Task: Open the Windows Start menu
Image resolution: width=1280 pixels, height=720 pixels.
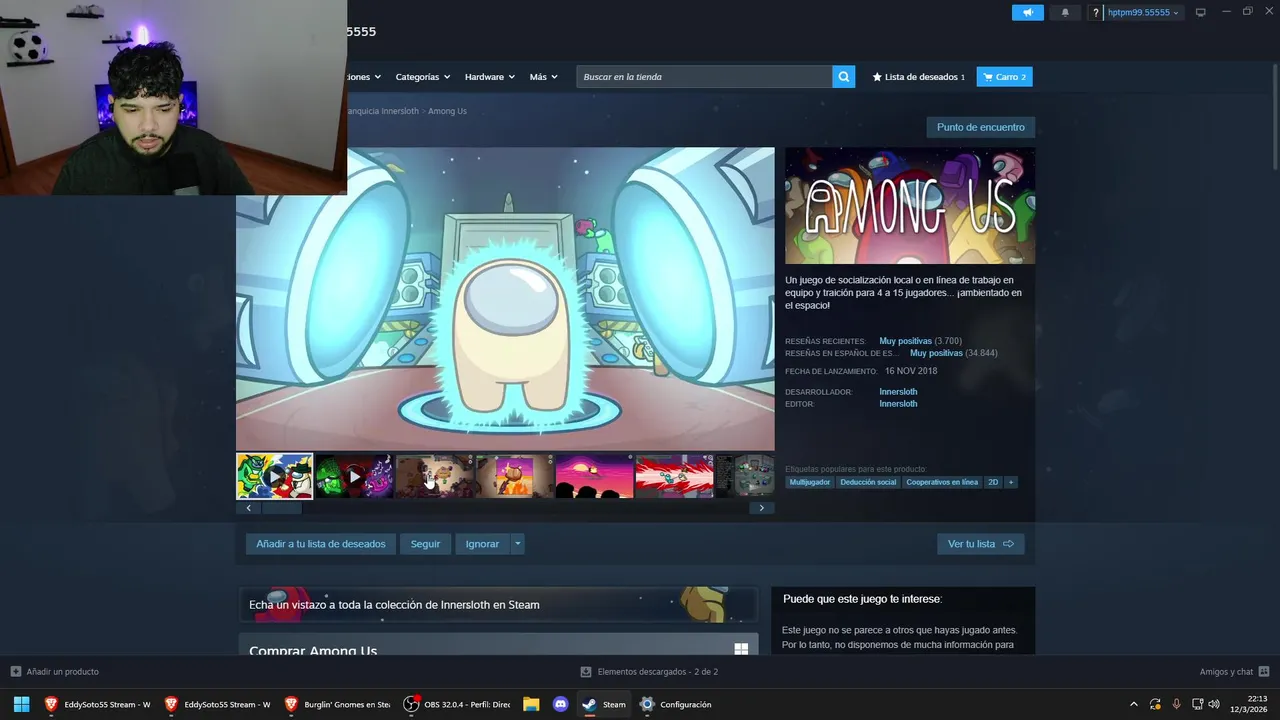Action: point(21,704)
